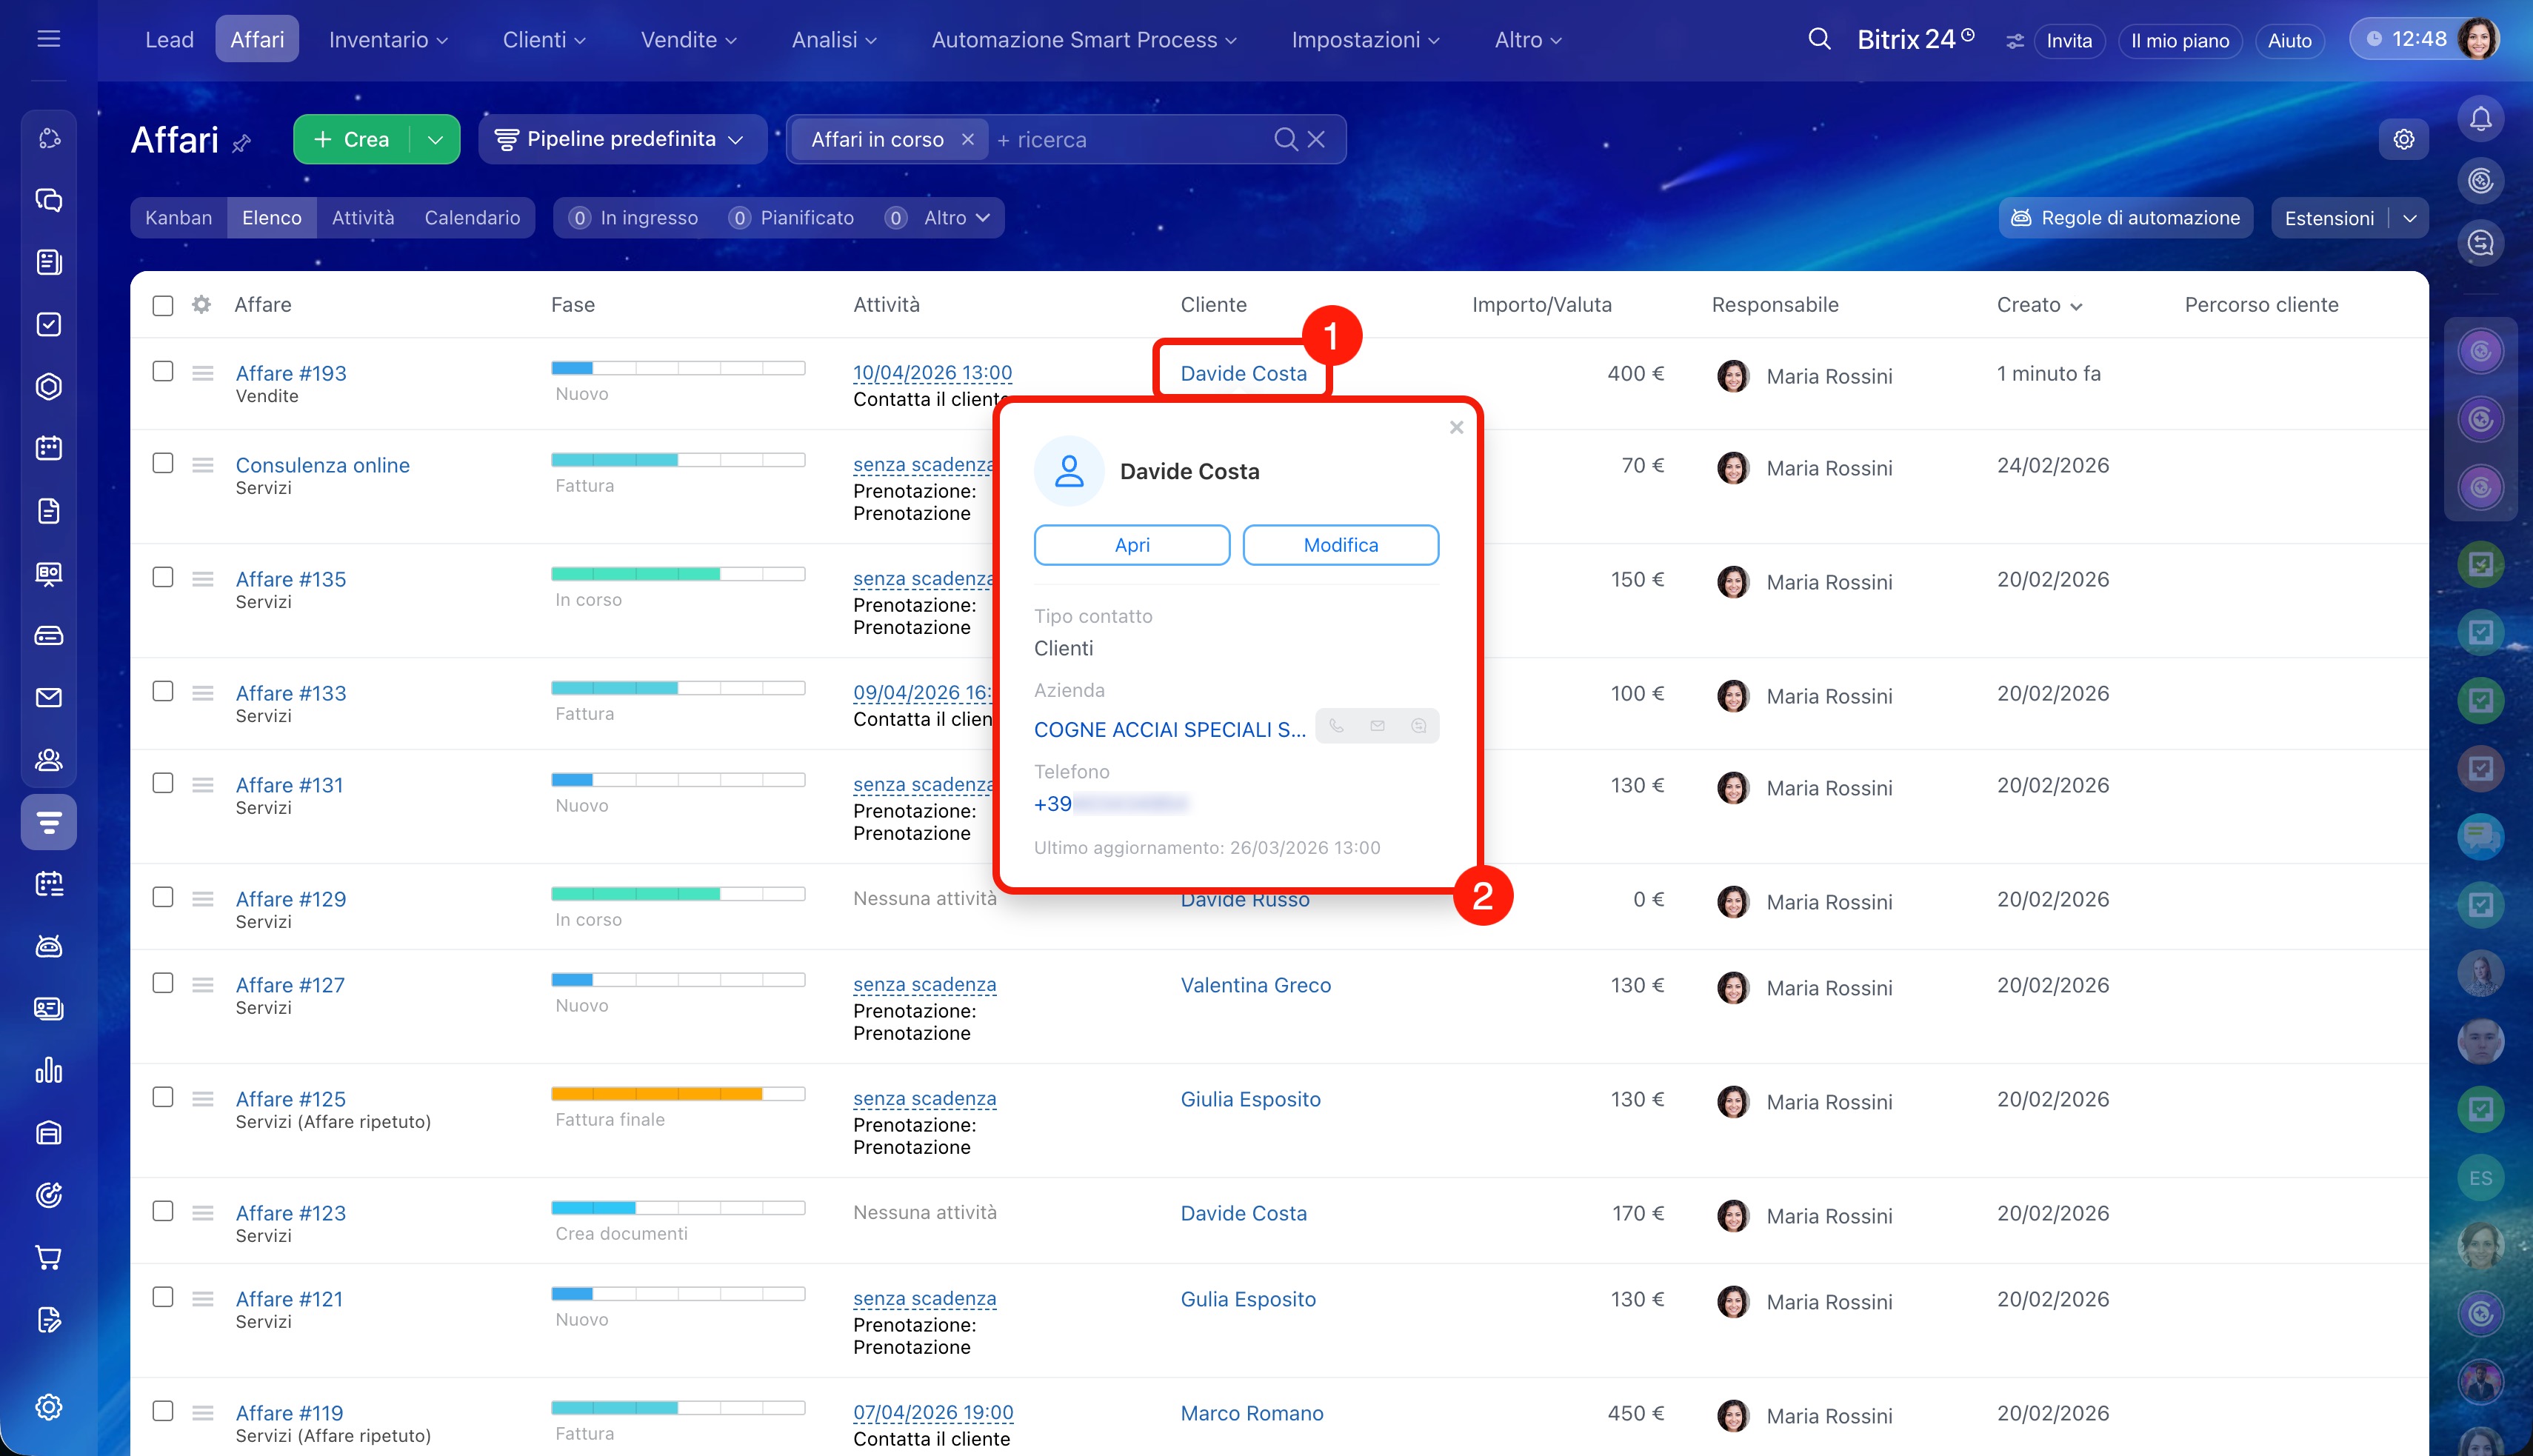Open the notifications bell icon
Viewport: 2533px width, 1456px height.
tap(2480, 120)
